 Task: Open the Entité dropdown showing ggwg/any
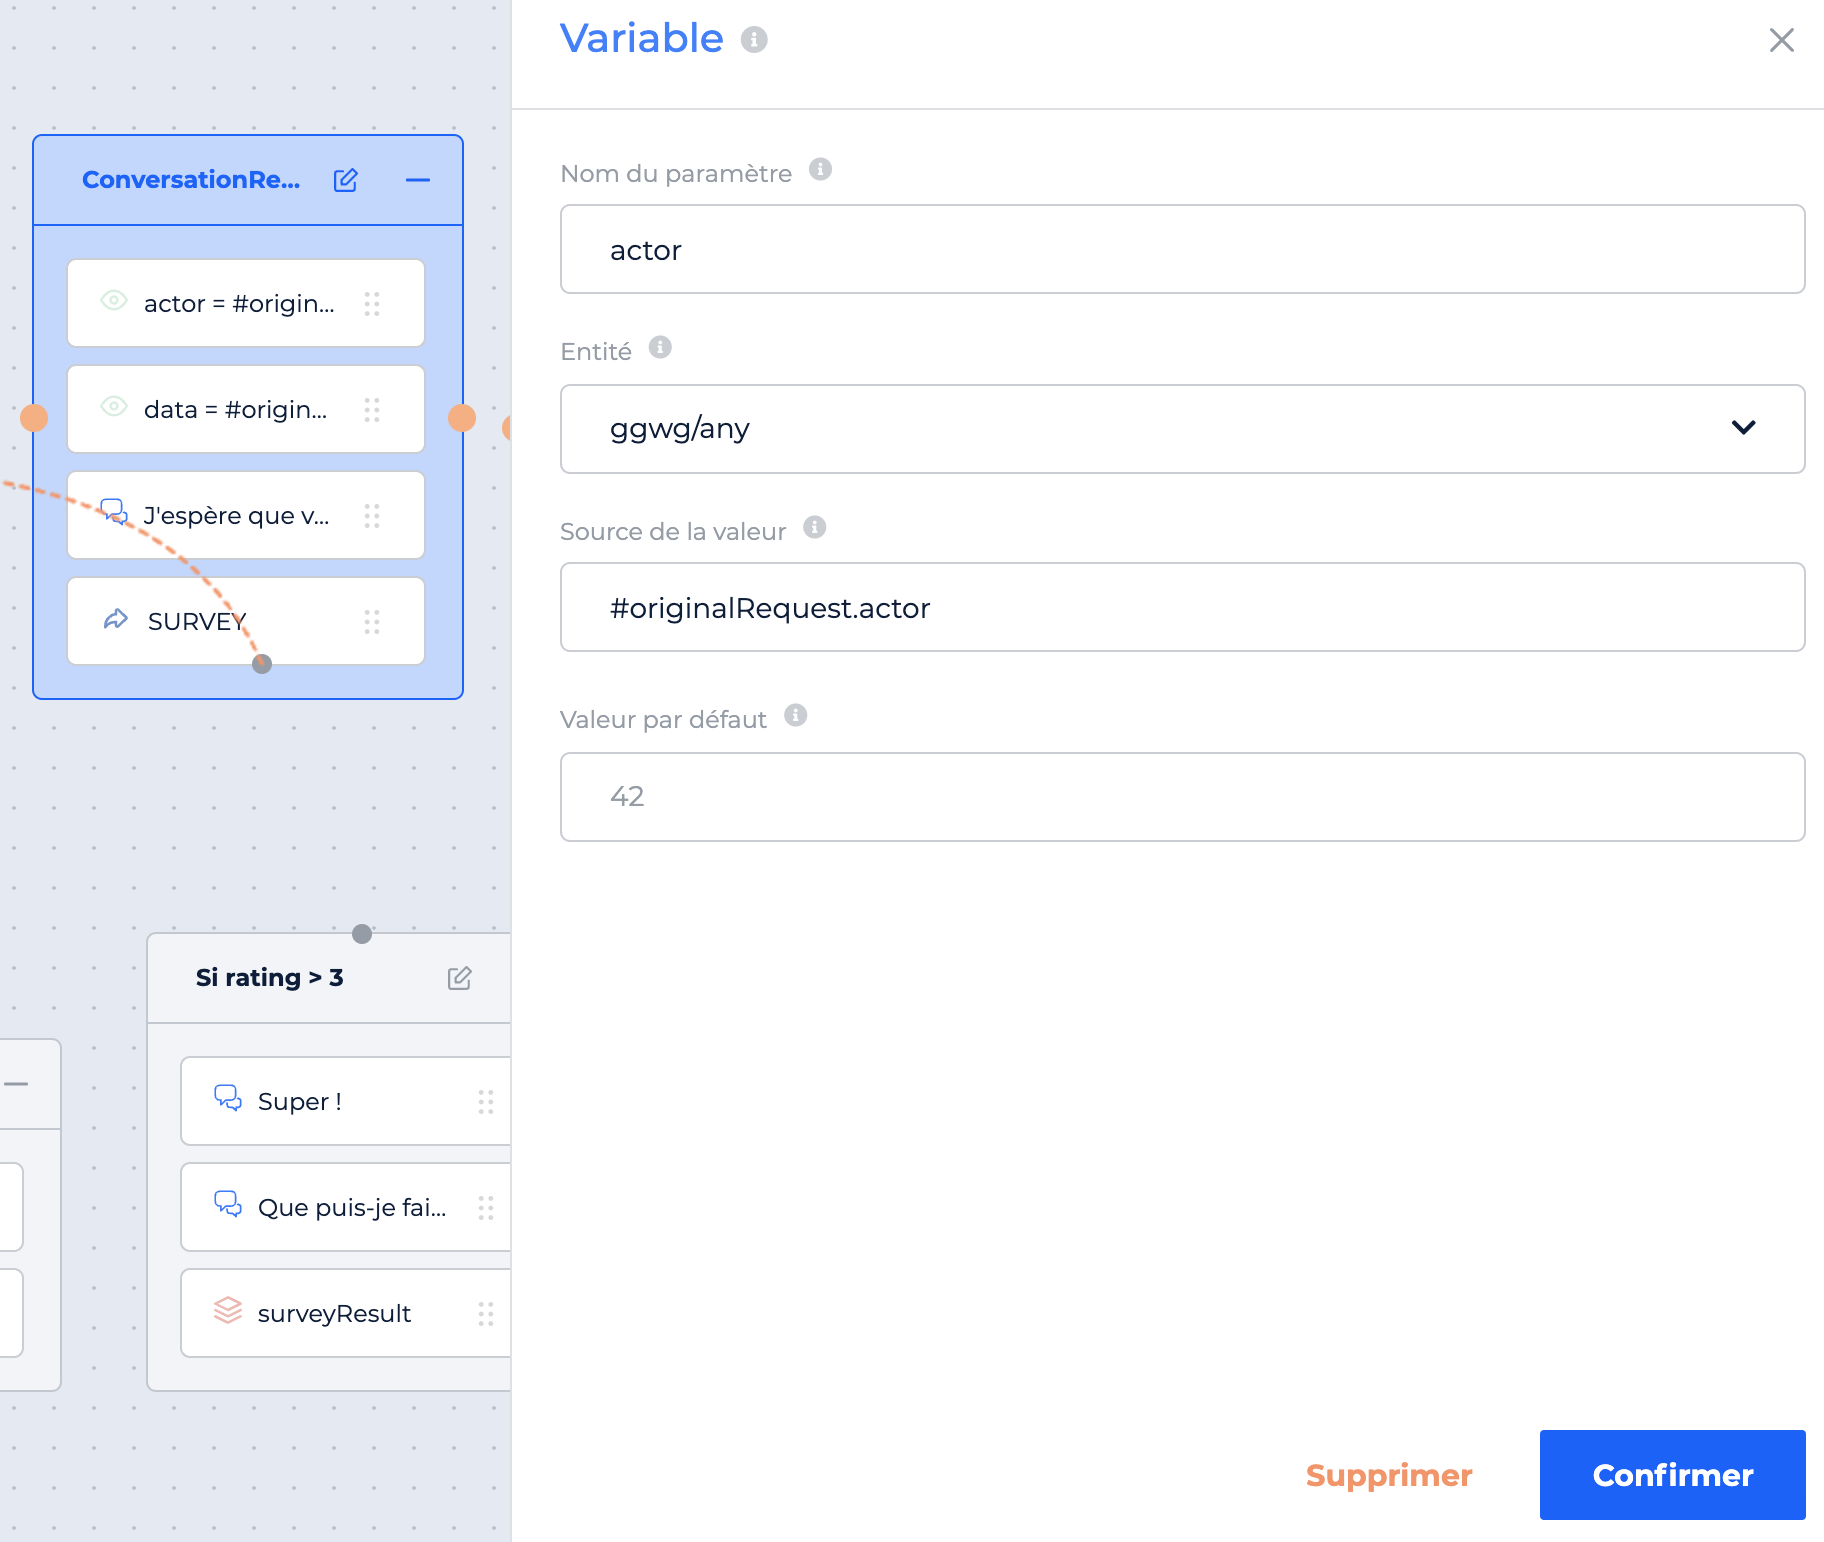pos(1182,429)
